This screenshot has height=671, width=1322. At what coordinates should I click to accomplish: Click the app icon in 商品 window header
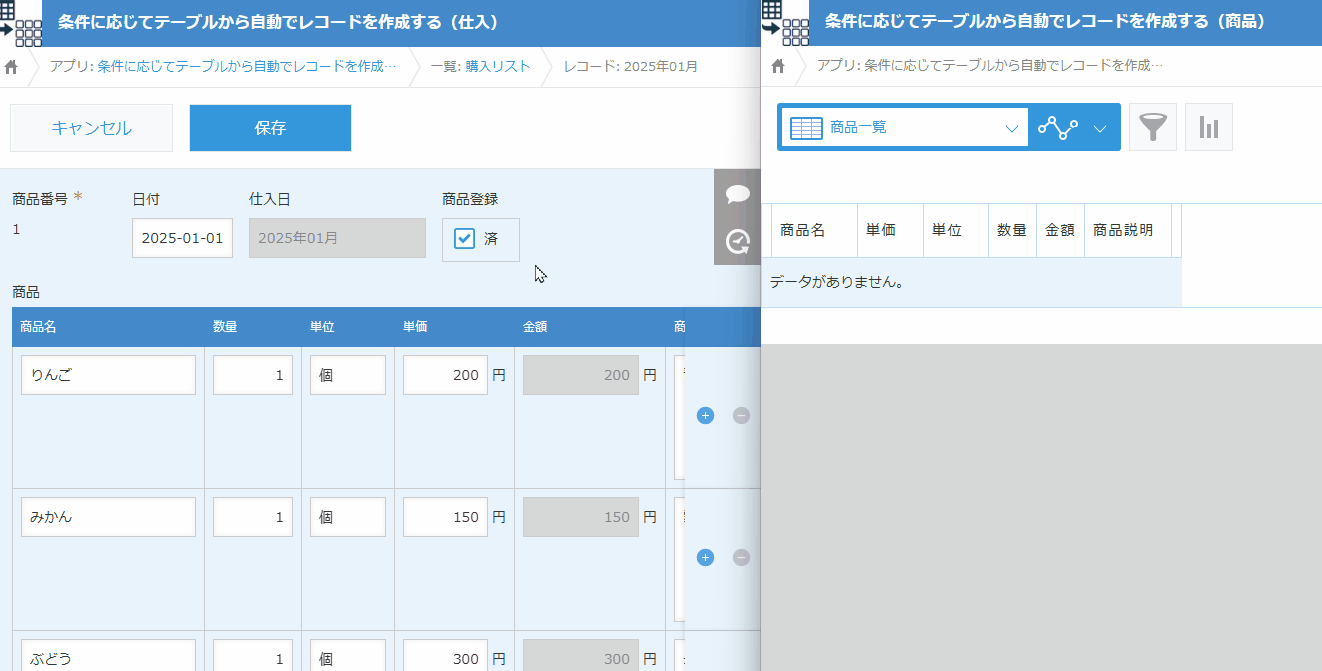tap(783, 23)
